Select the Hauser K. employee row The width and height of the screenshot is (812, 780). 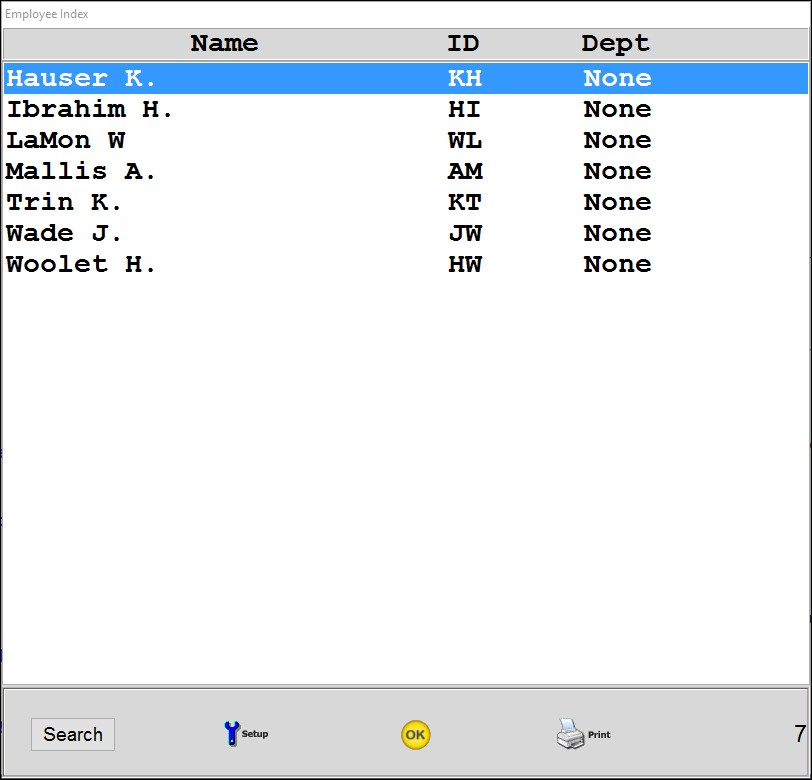point(405,78)
